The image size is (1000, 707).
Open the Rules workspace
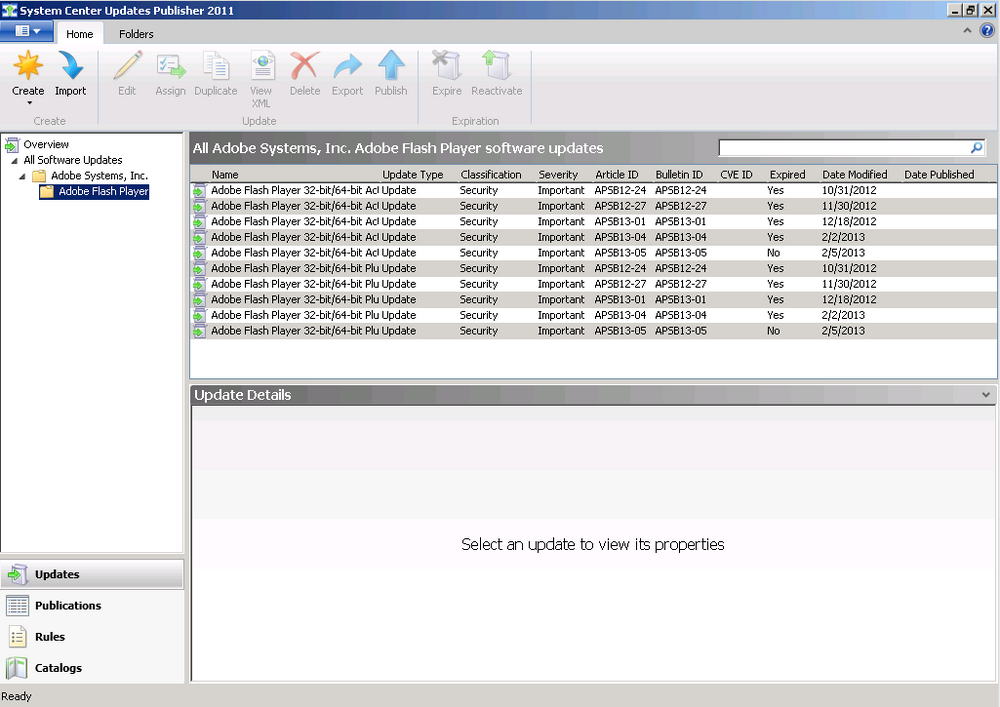[x=92, y=637]
